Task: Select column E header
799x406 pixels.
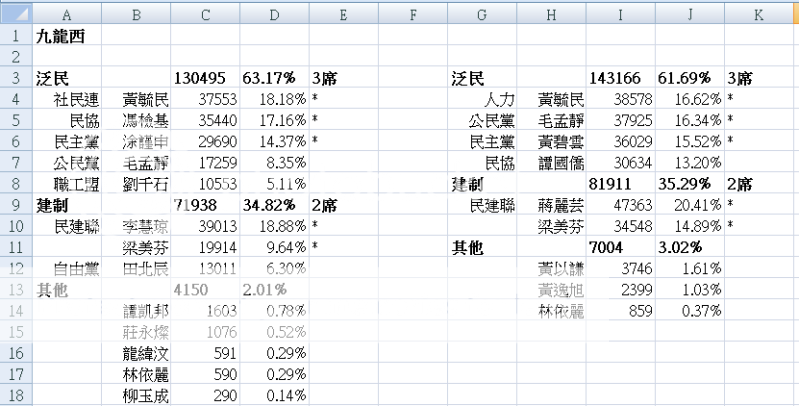Action: pos(344,14)
